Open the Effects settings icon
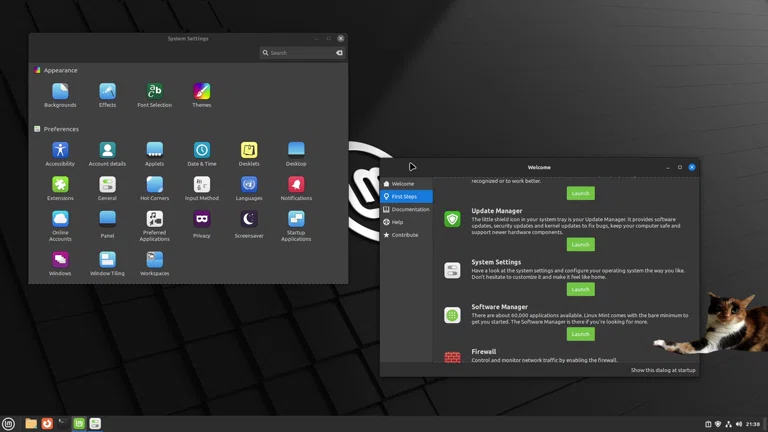 coord(107,95)
